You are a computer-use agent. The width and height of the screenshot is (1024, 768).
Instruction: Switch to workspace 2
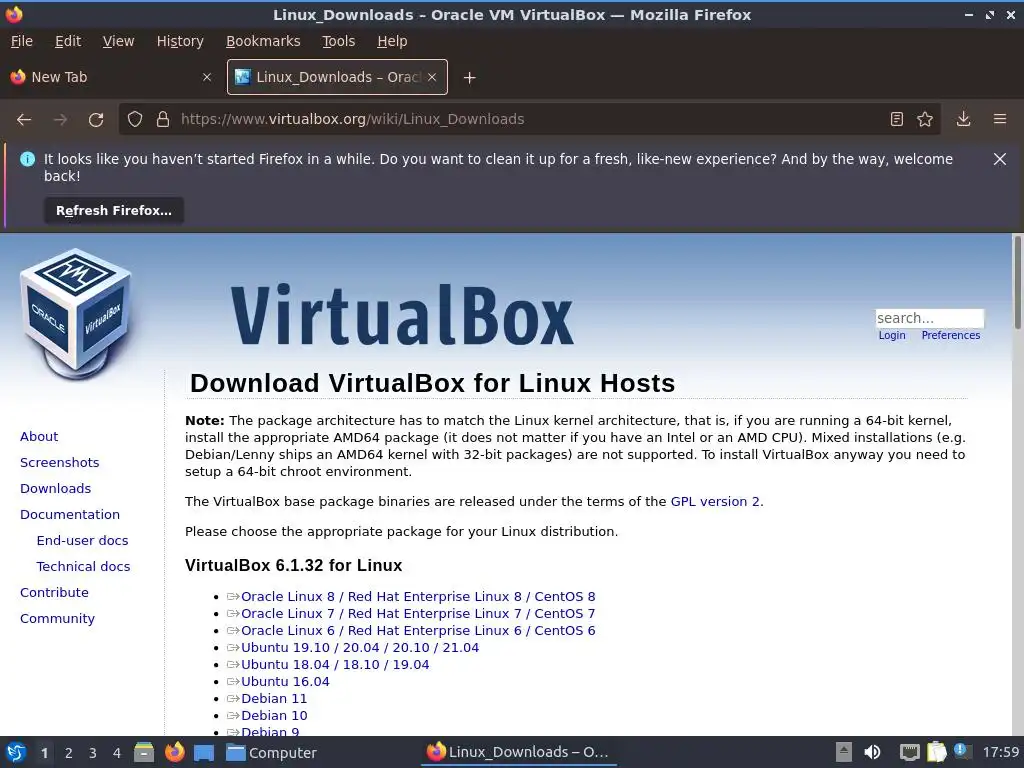pos(69,753)
